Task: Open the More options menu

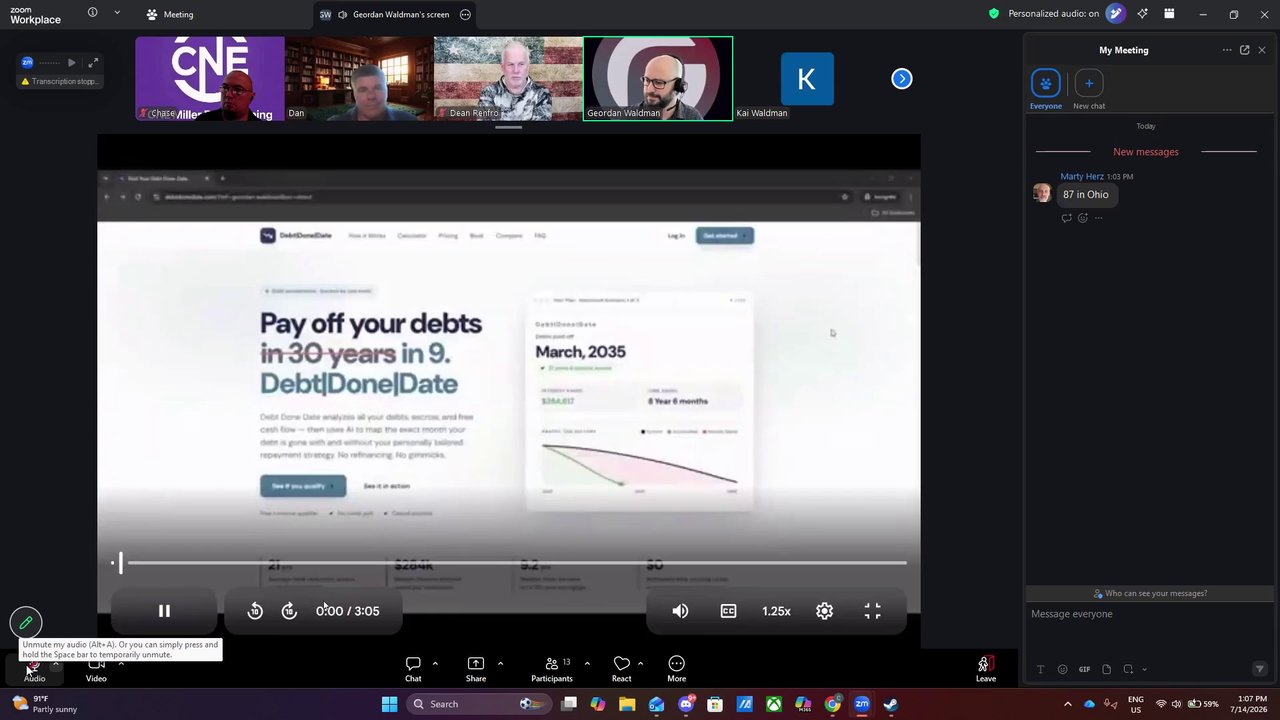Action: tap(677, 669)
